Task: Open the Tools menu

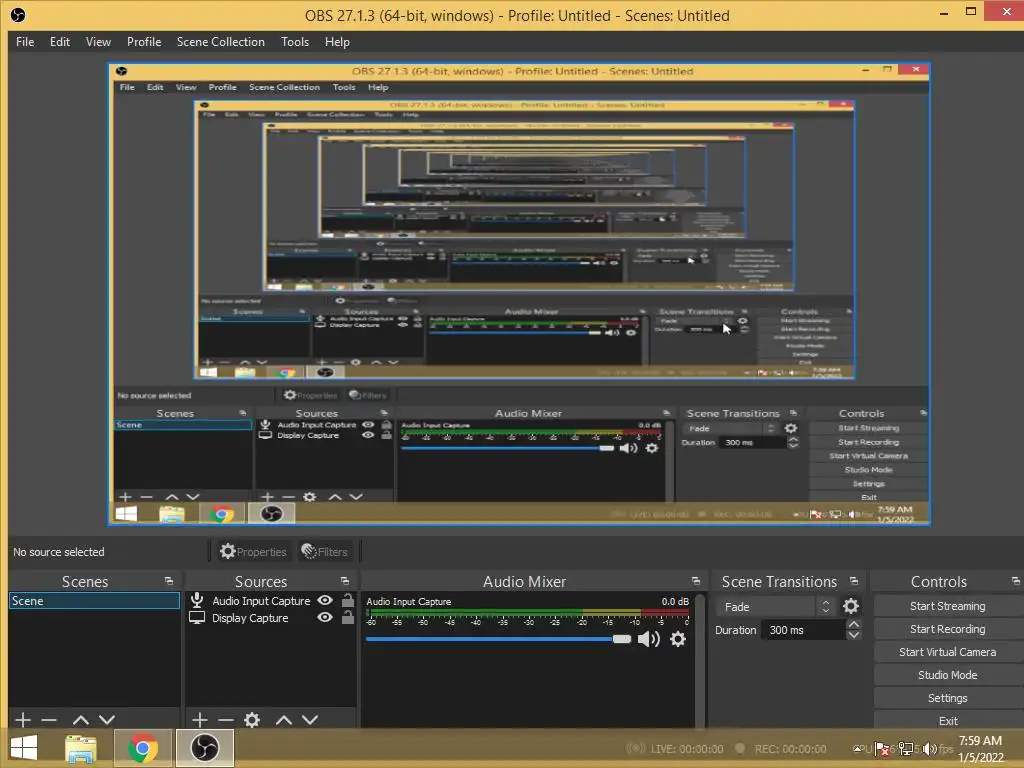Action: 295,42
